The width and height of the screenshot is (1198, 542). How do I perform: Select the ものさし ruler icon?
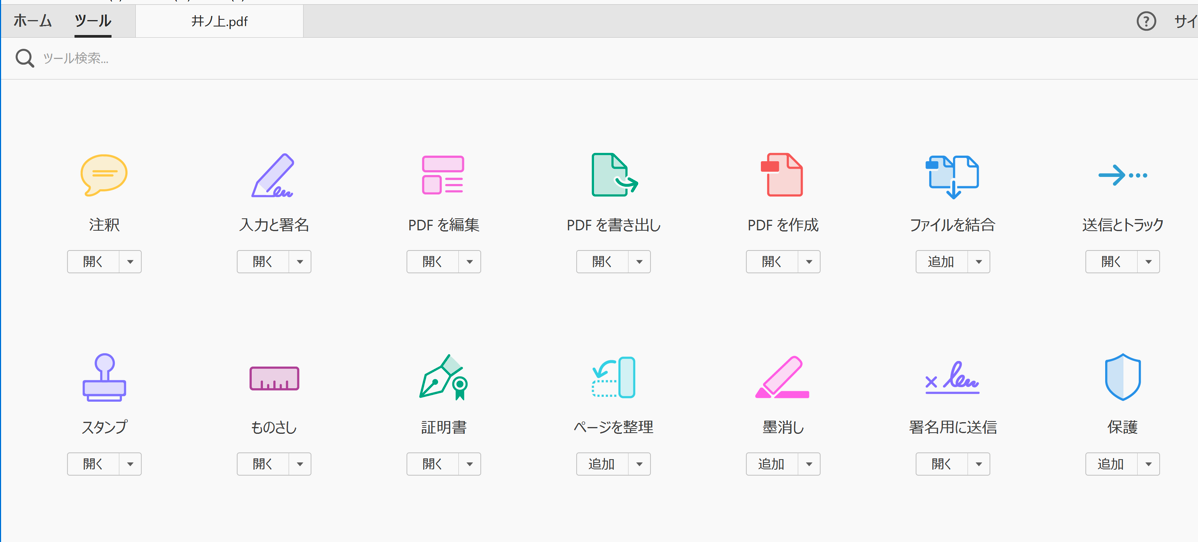274,378
